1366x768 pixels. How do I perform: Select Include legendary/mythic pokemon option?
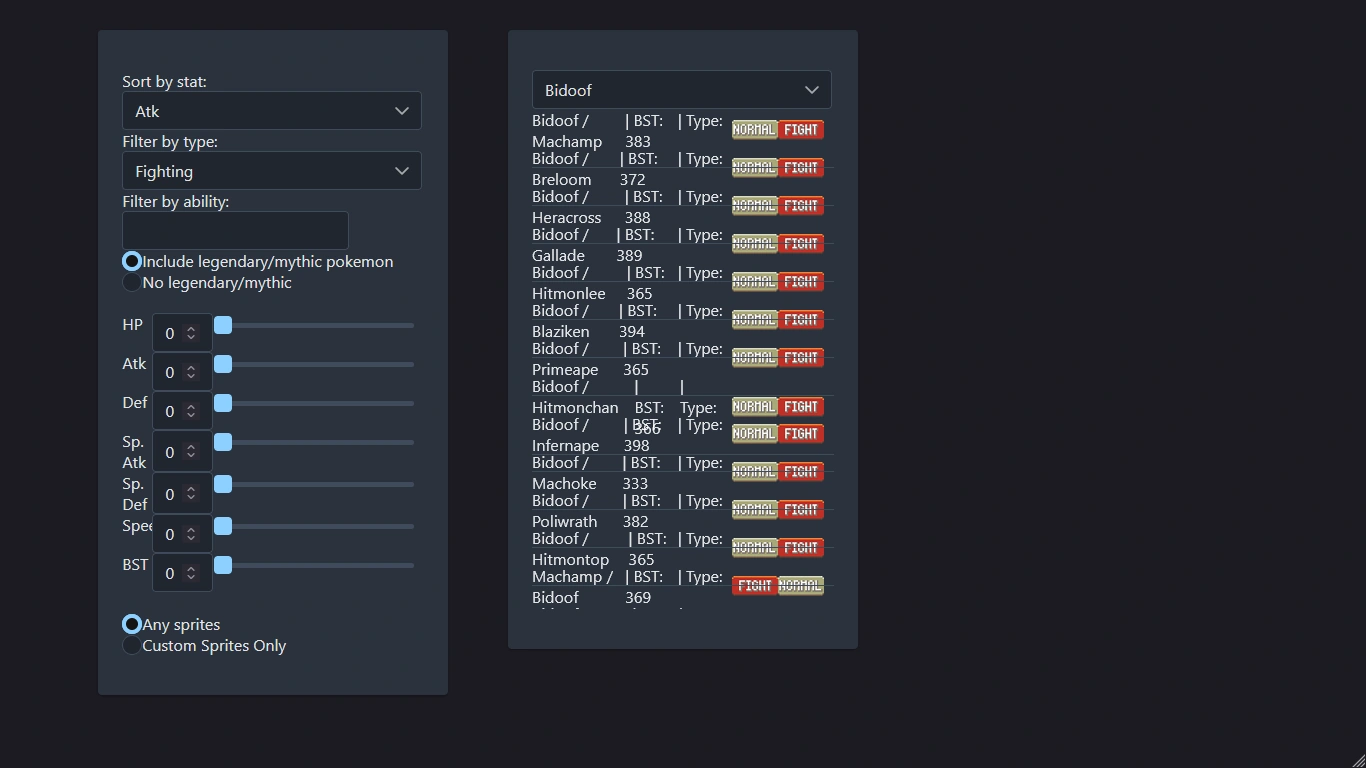[132, 261]
